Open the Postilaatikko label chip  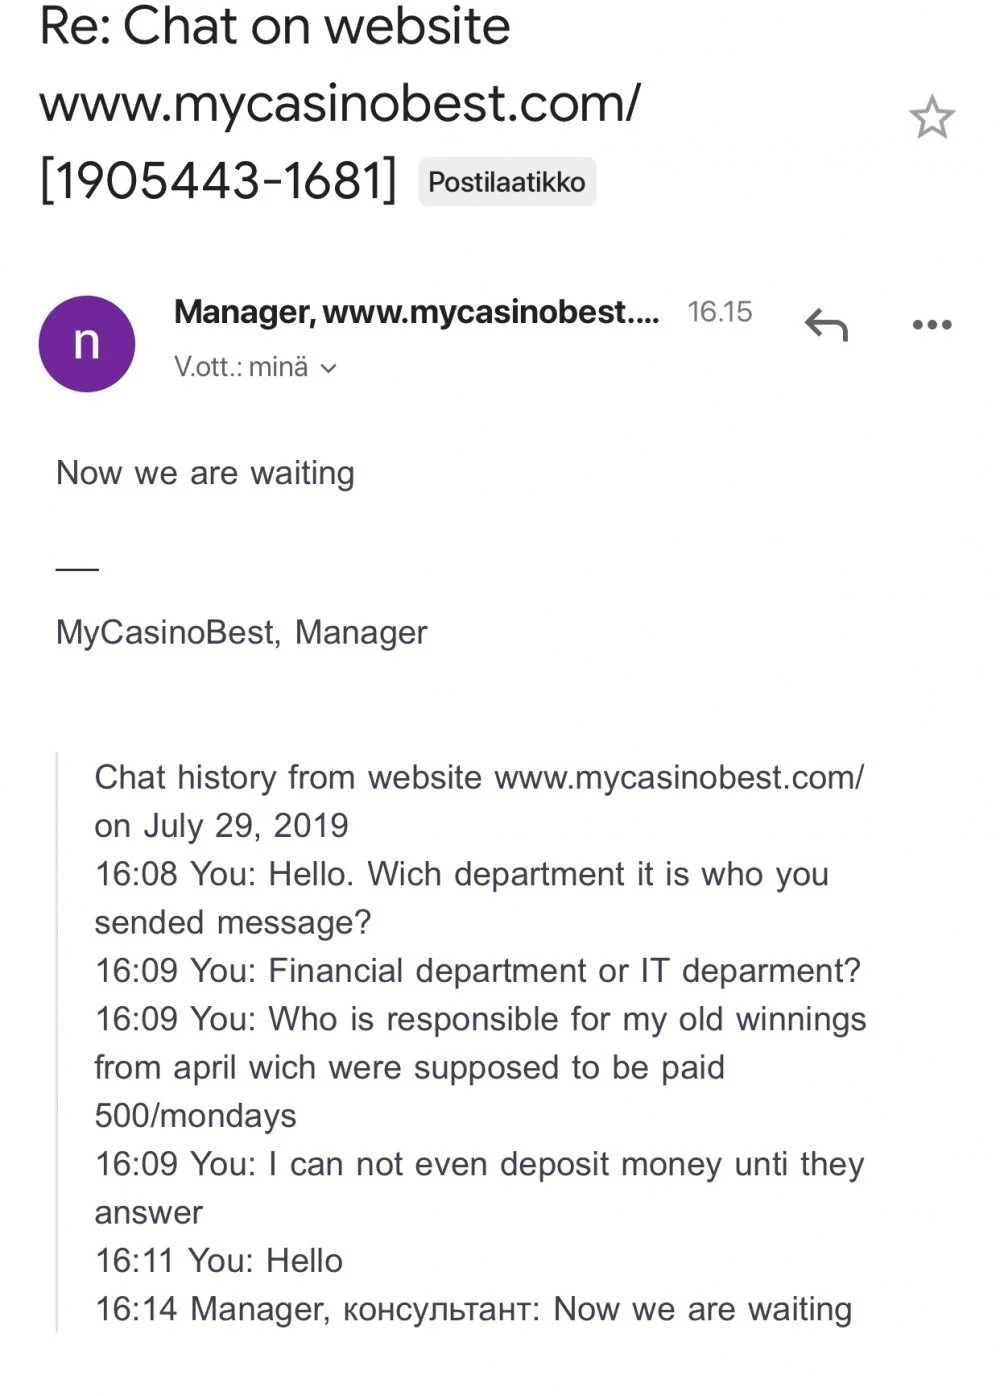(507, 182)
